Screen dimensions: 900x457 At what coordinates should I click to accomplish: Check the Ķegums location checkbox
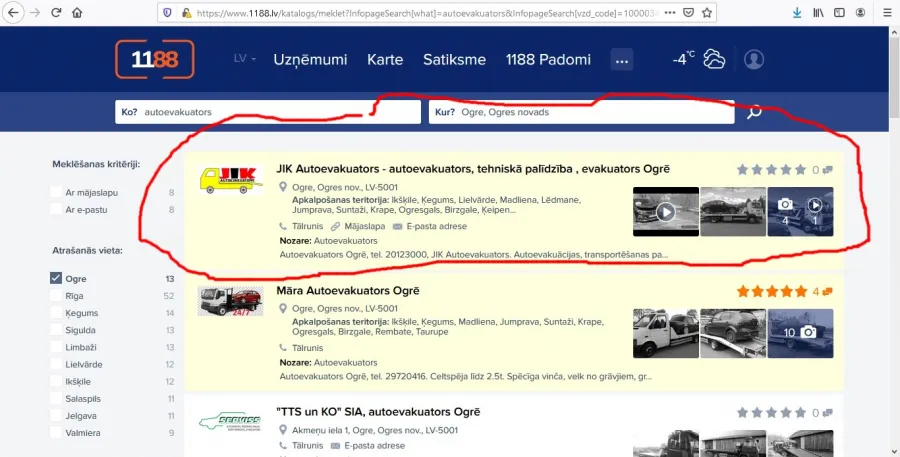point(56,313)
